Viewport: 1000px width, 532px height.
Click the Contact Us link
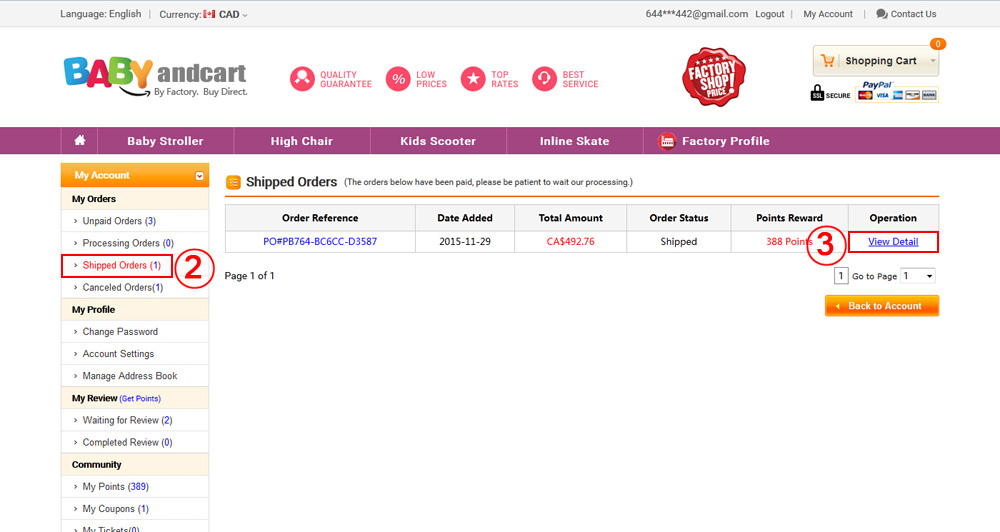pos(913,14)
